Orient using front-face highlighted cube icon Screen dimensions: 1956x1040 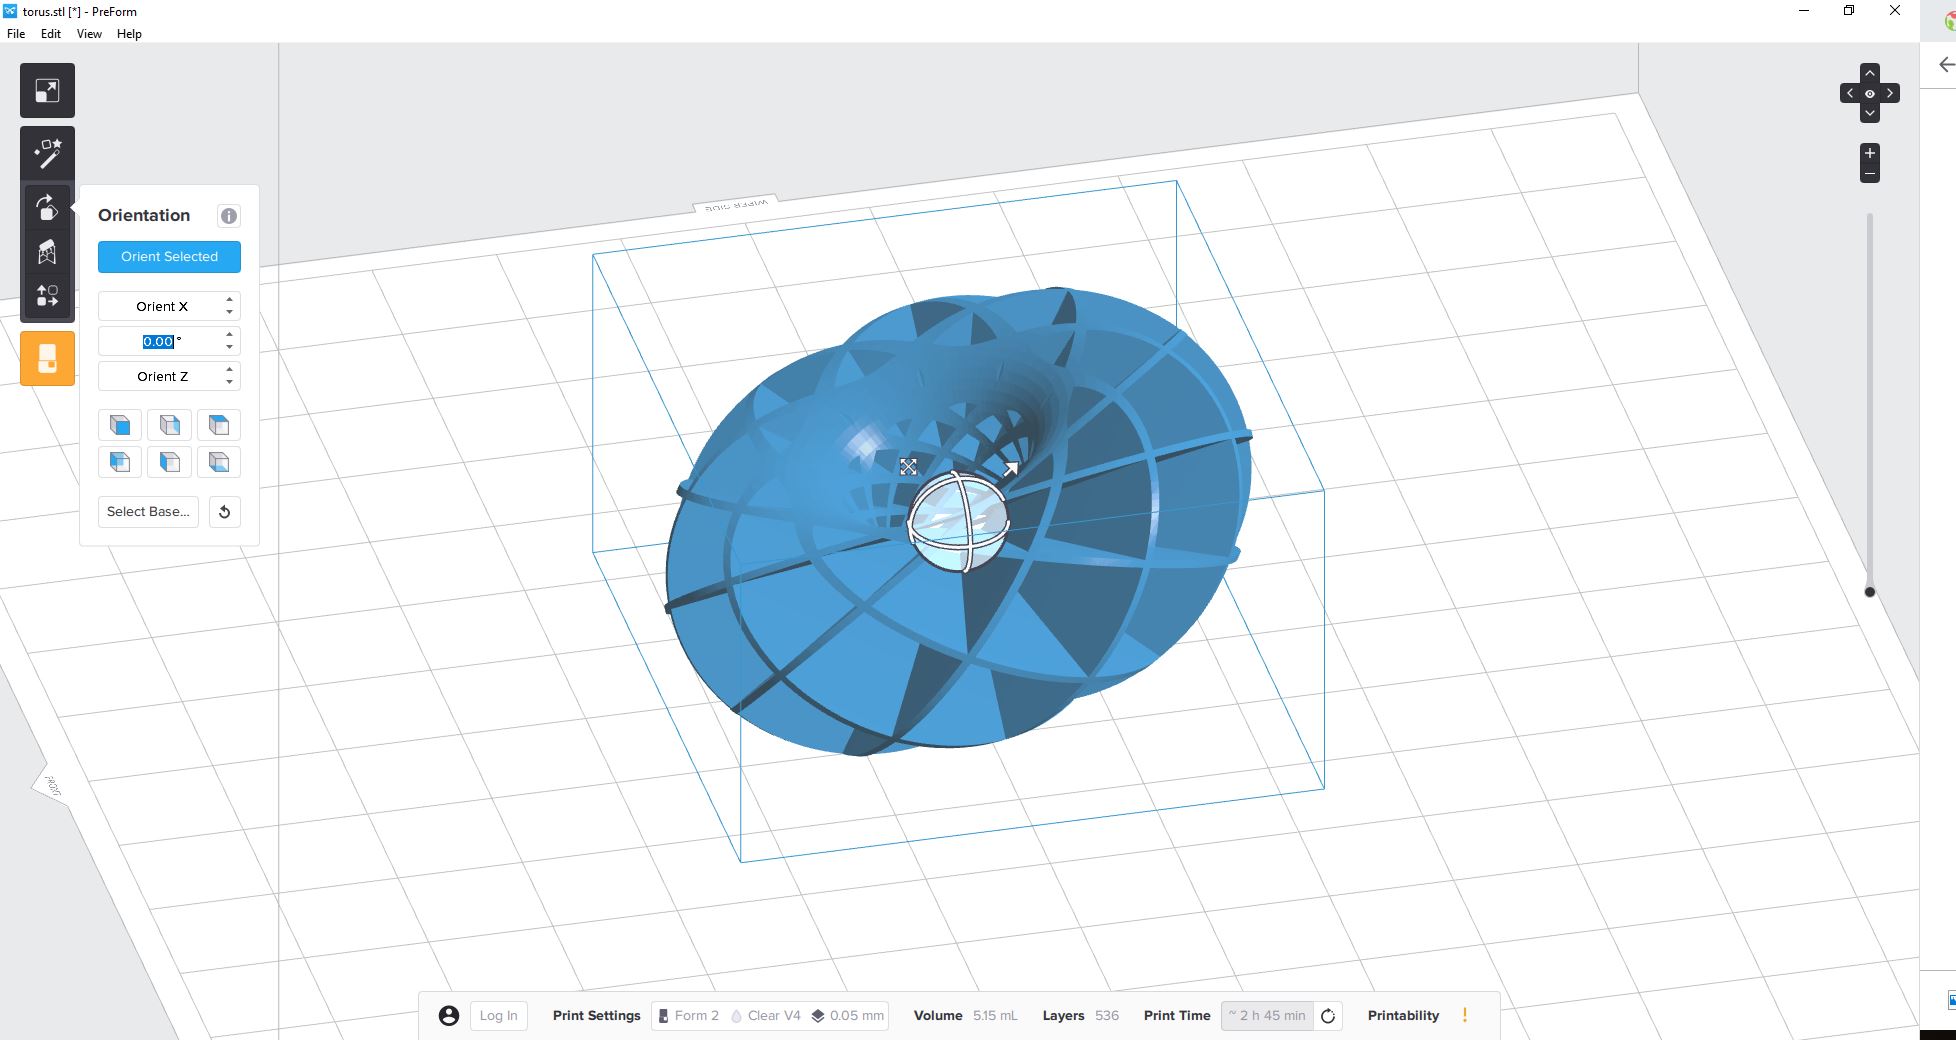tap(120, 425)
